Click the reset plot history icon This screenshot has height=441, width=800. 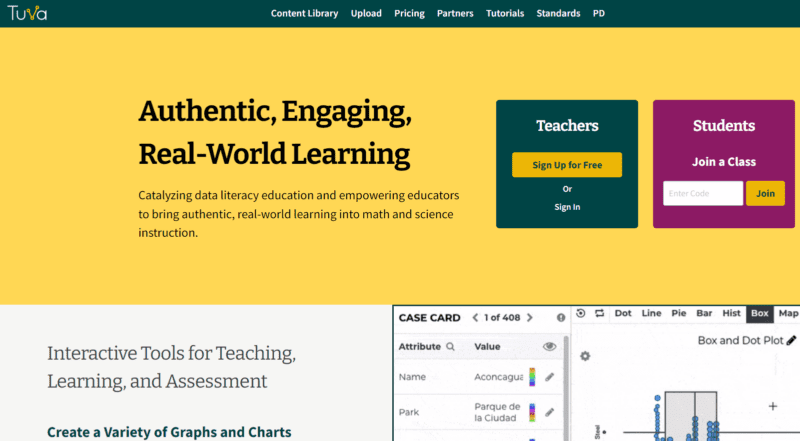point(581,313)
